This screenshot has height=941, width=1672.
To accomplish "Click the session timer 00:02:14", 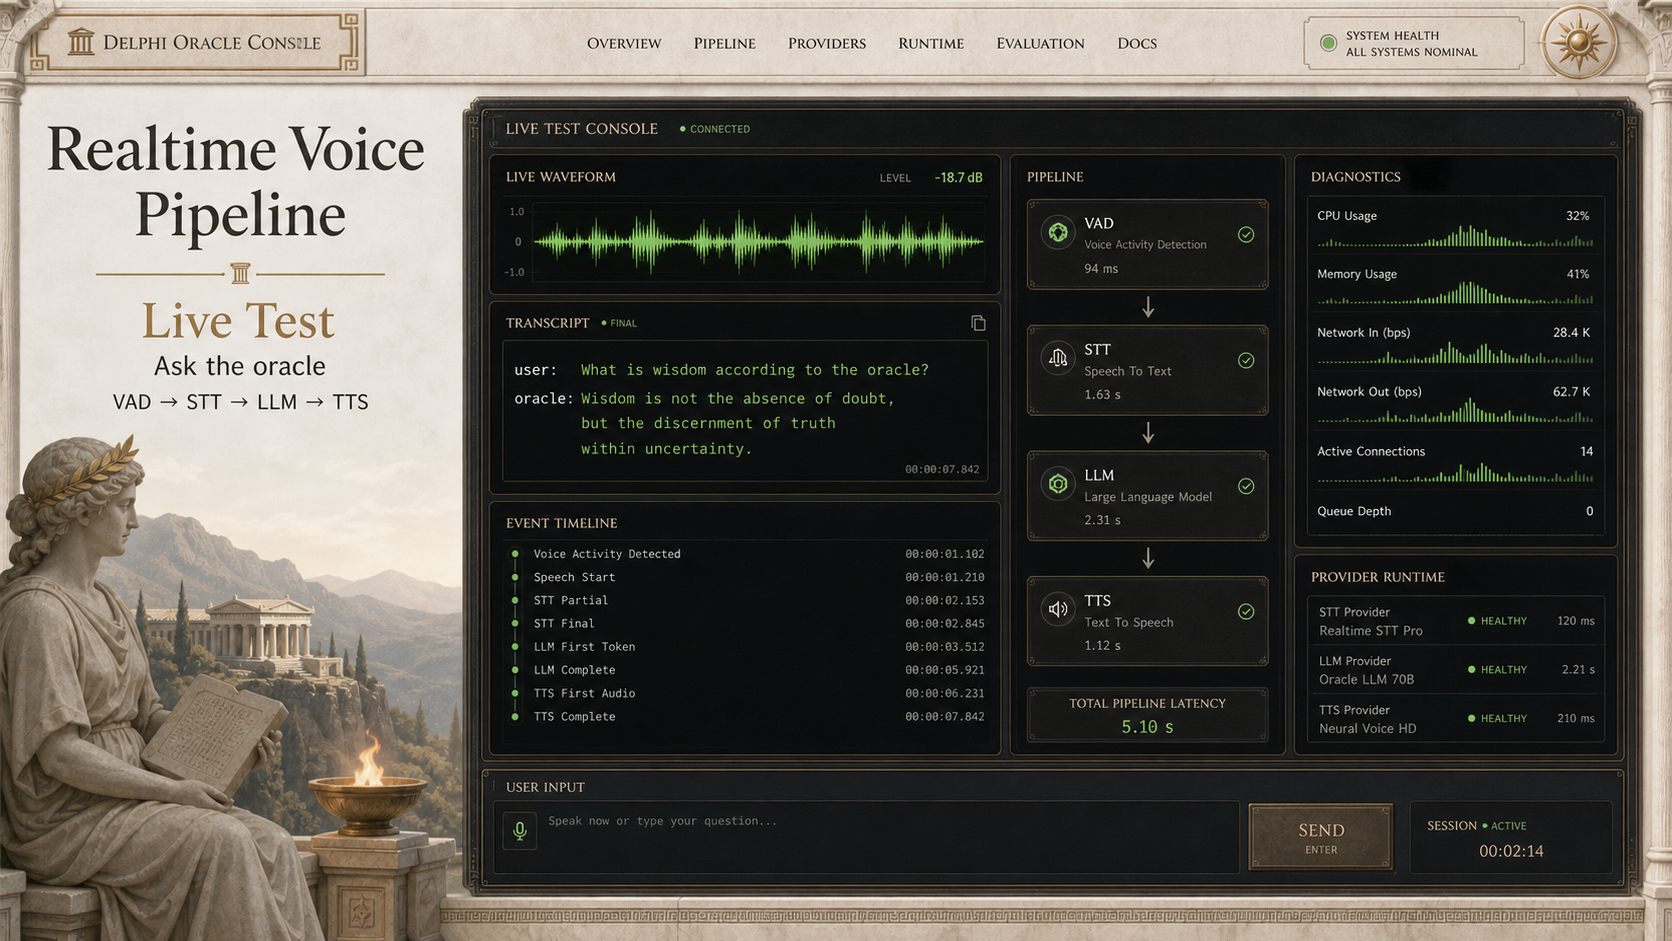I will click(x=1511, y=851).
